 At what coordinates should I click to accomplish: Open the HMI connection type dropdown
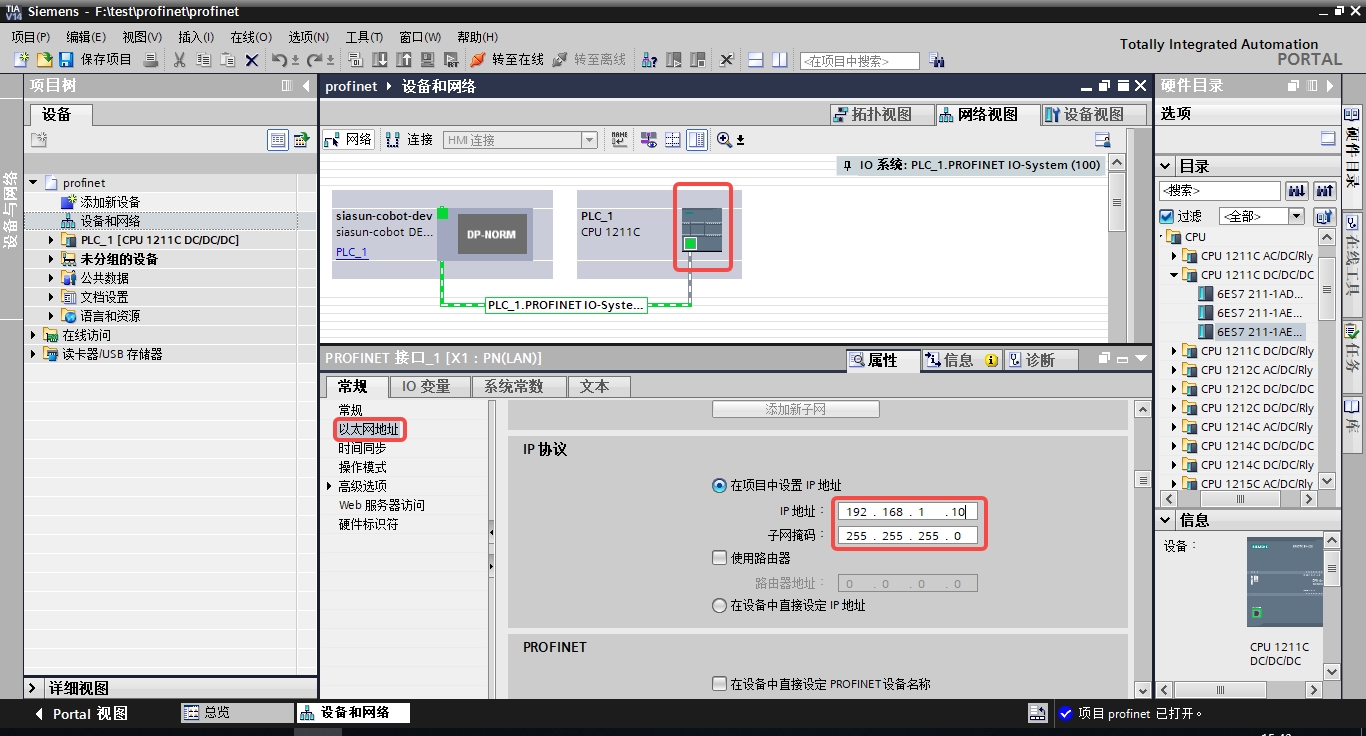[589, 140]
